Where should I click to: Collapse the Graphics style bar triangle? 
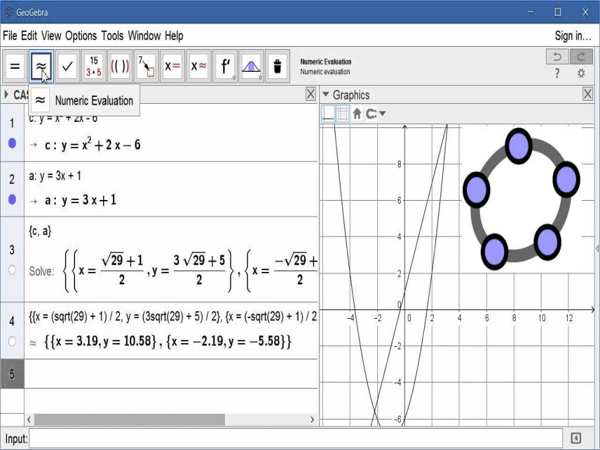pyautogui.click(x=326, y=94)
